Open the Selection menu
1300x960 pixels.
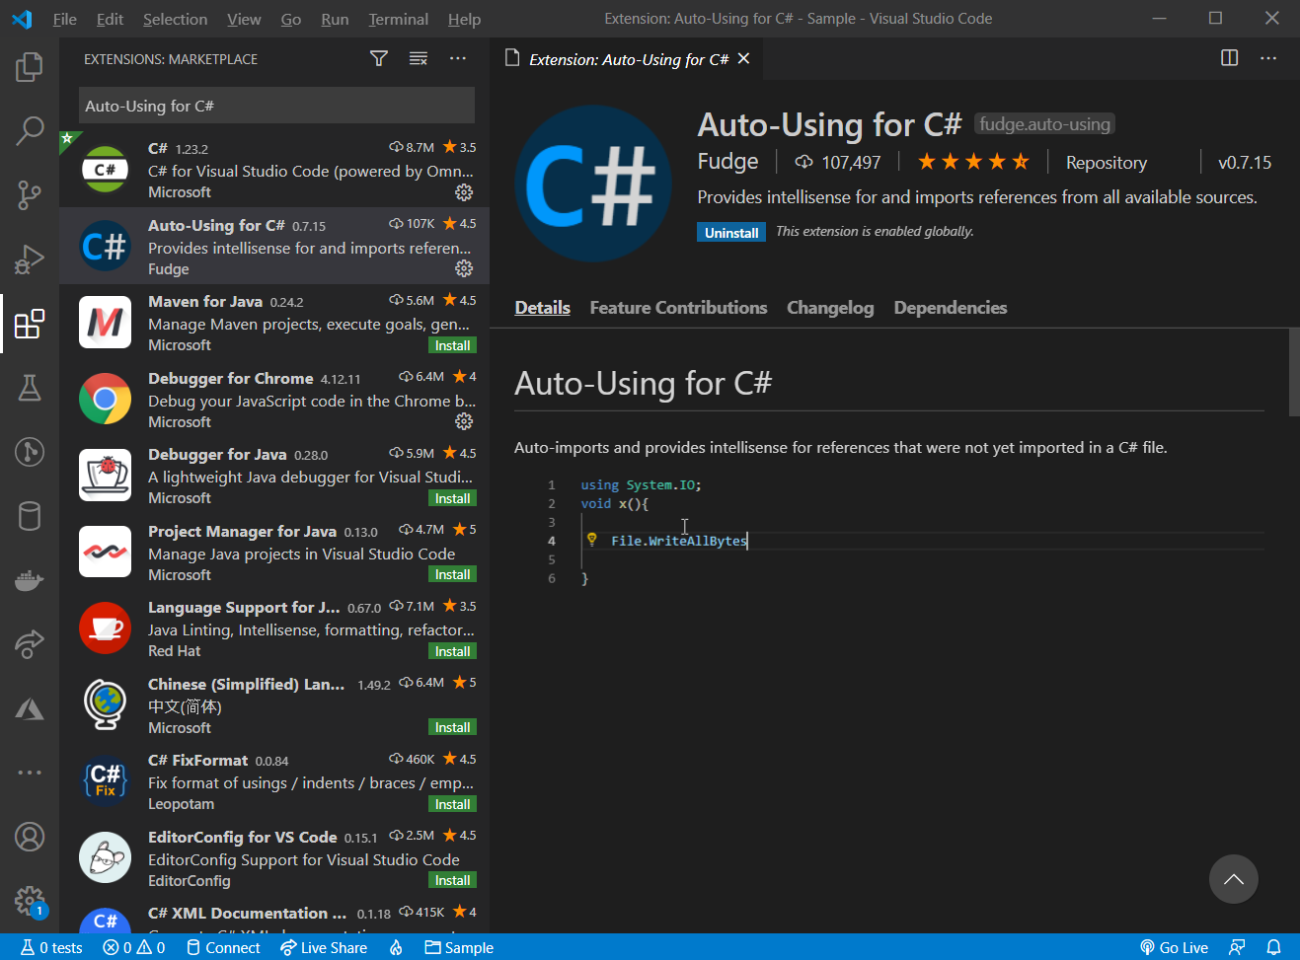click(x=175, y=19)
